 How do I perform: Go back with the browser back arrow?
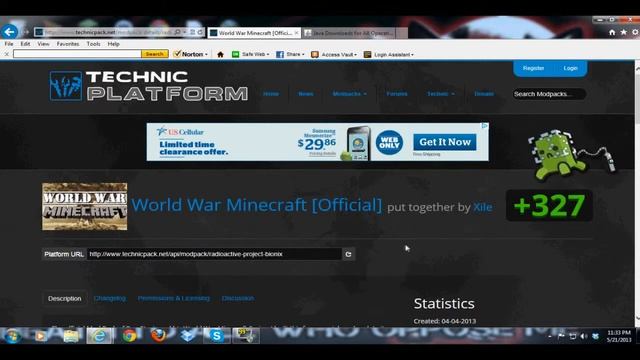coord(9,31)
